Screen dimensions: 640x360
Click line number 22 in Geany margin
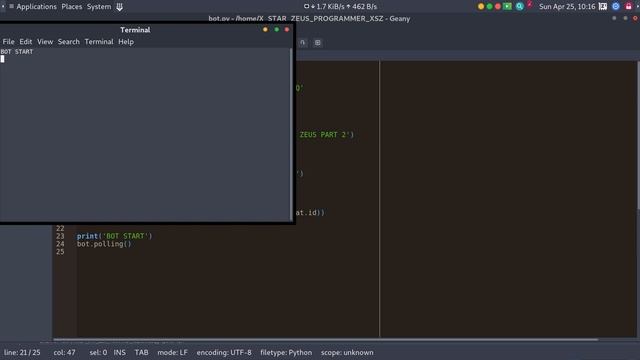click(x=60, y=228)
